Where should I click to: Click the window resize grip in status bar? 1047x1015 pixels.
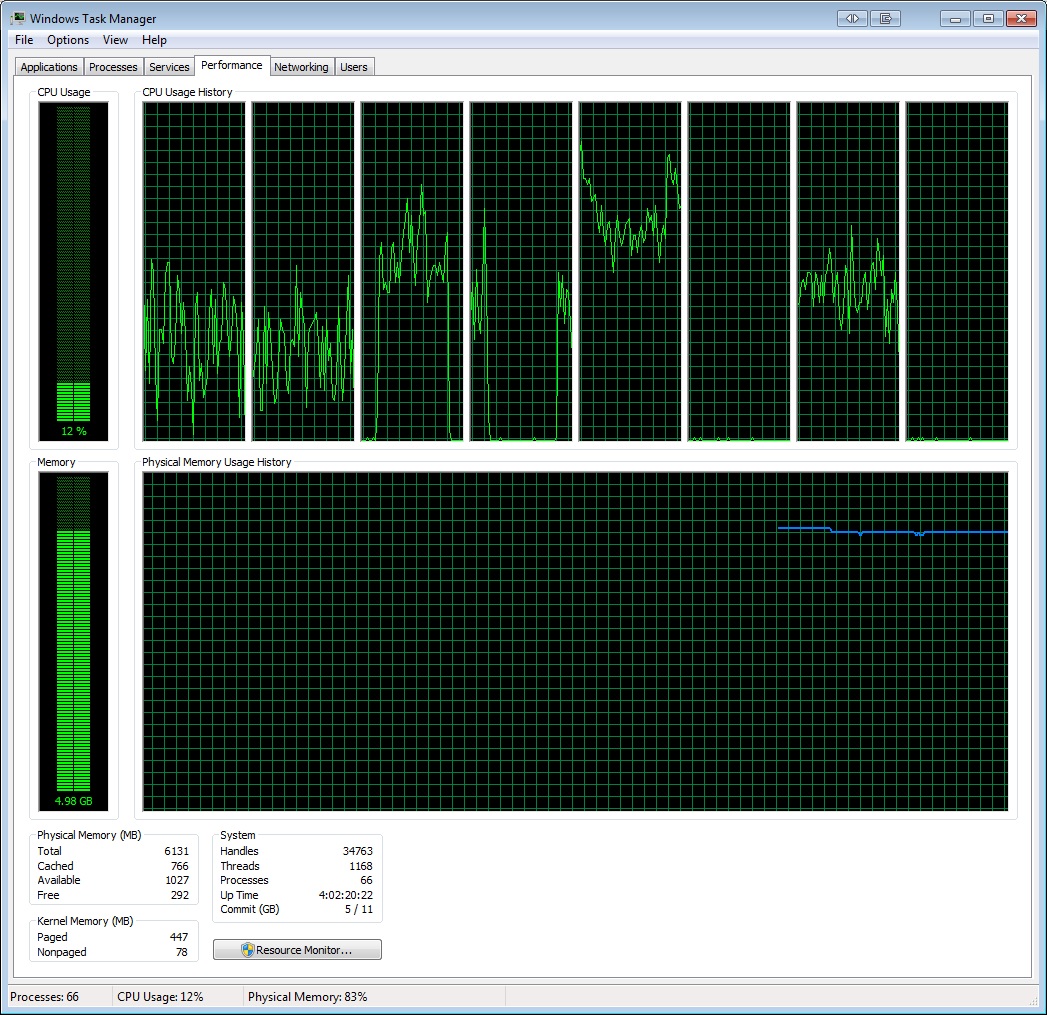[1036, 1000]
